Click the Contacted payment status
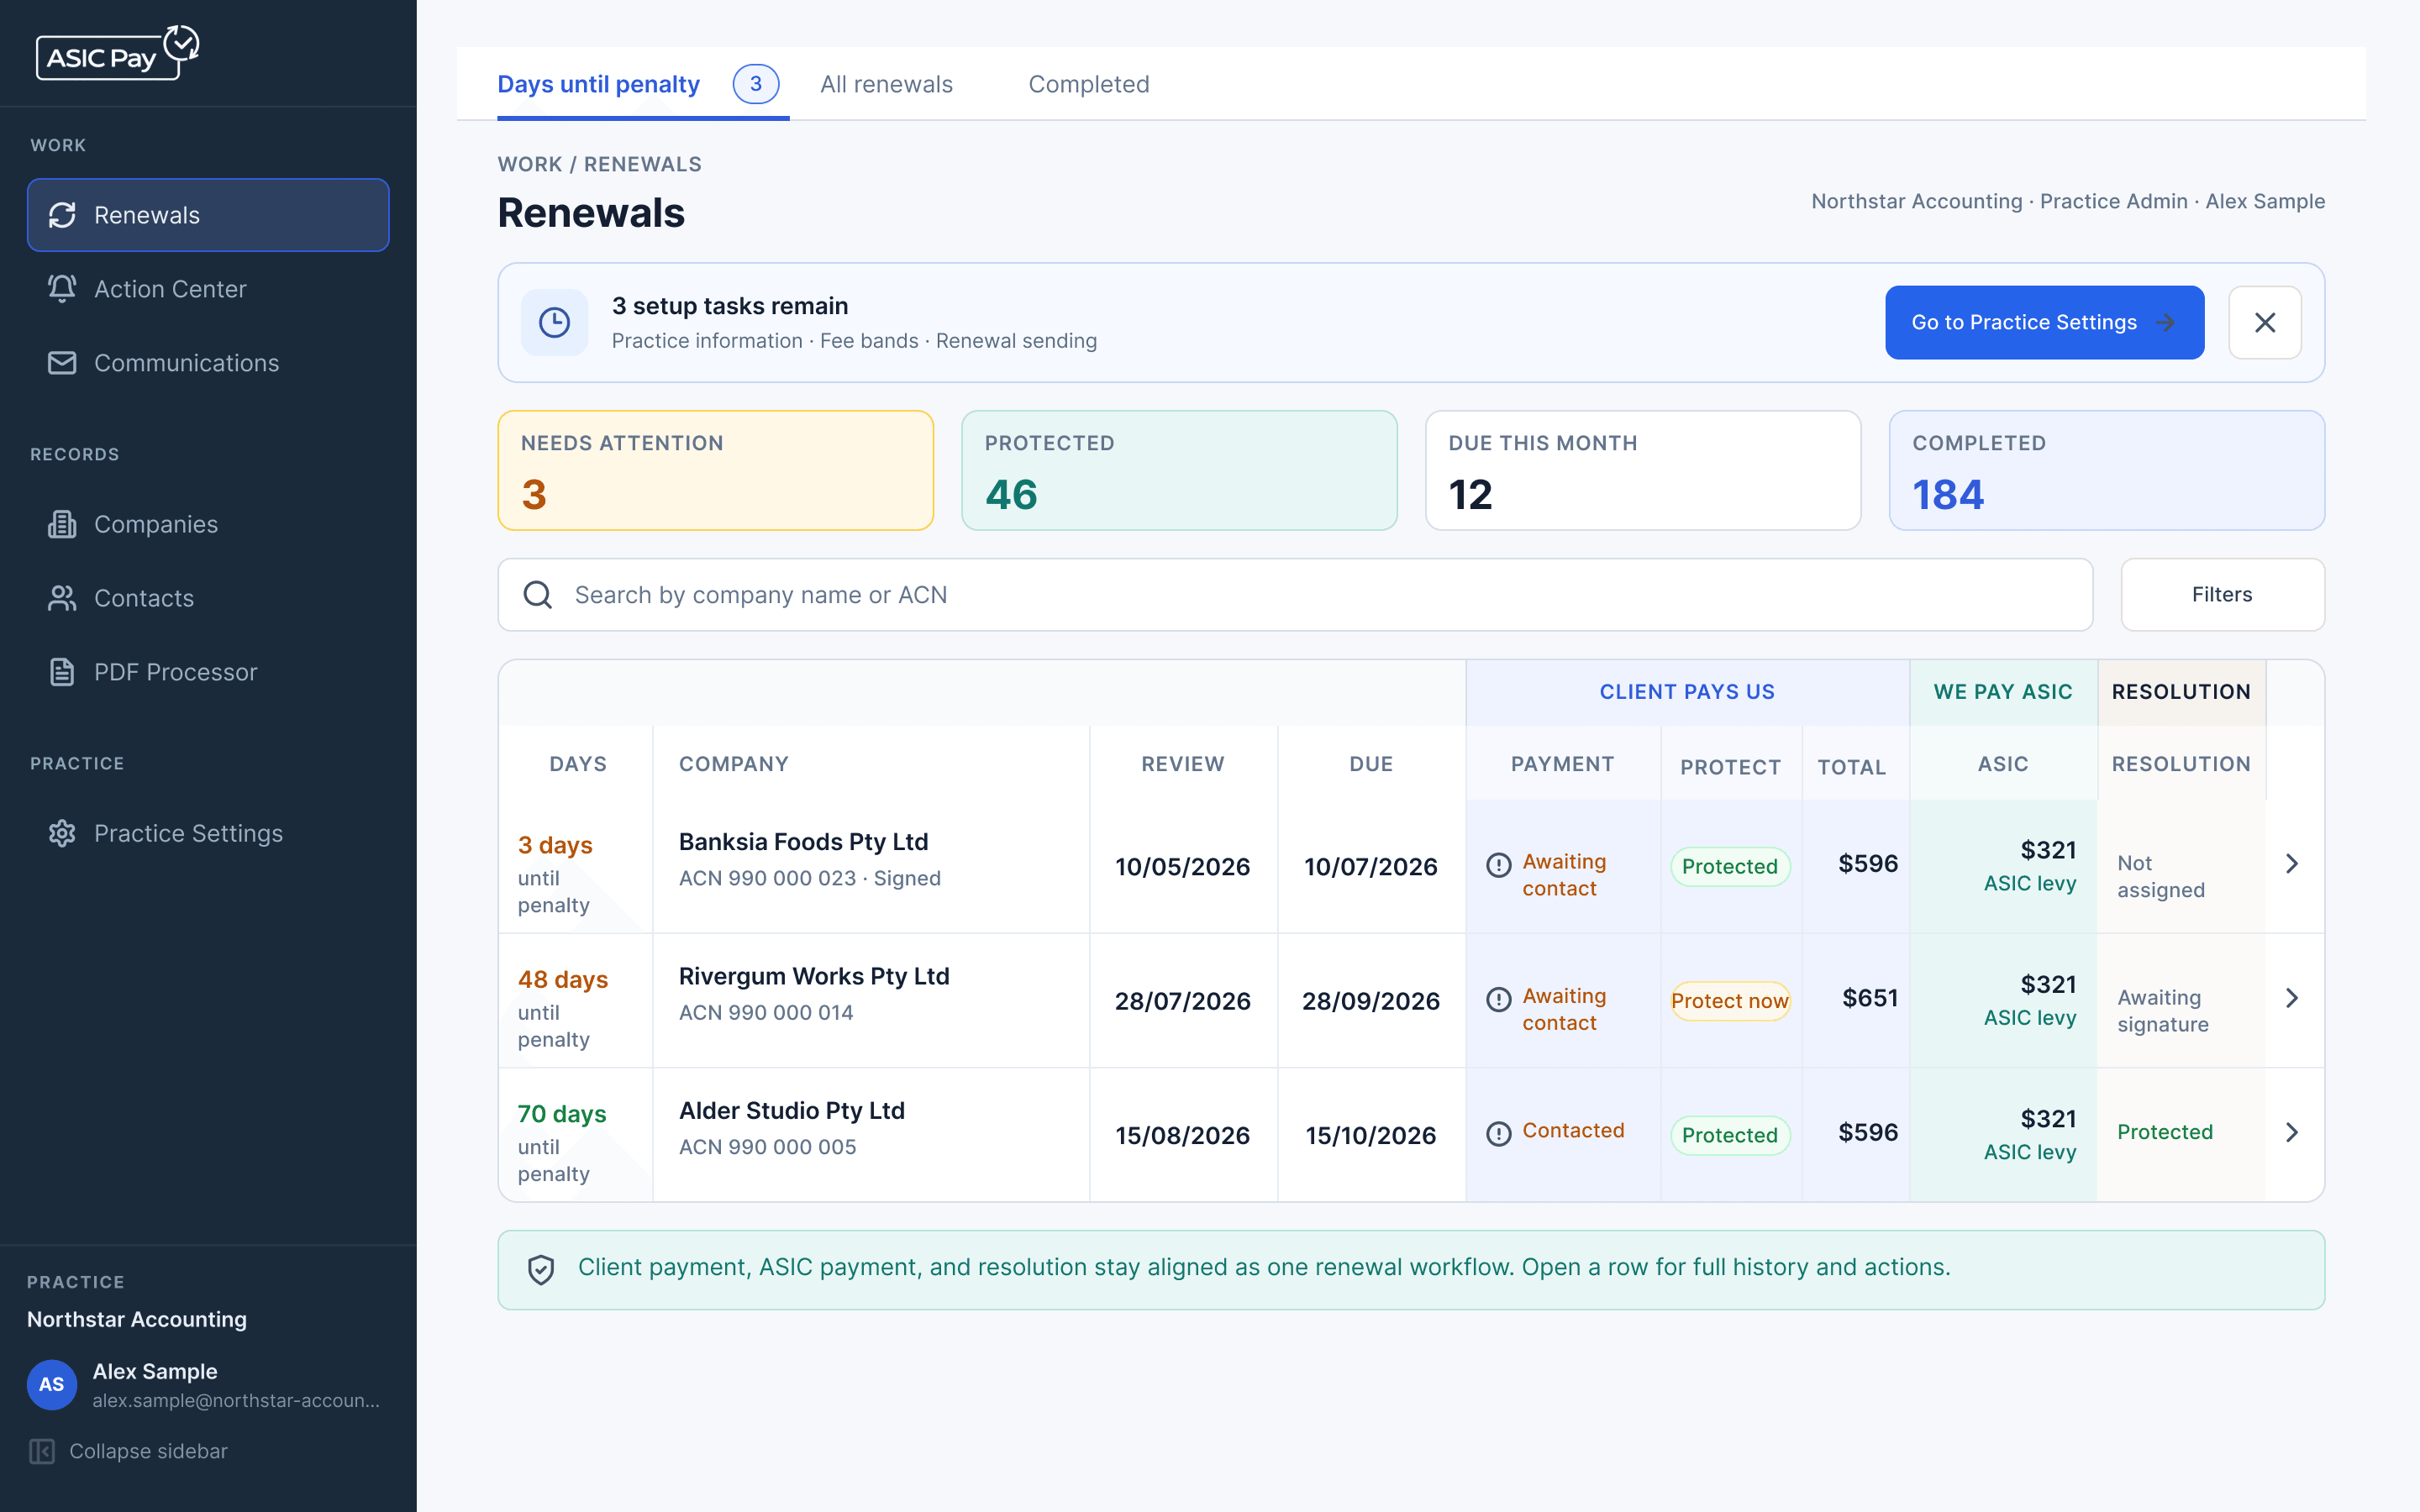The image size is (2420, 1512). (x=1573, y=1130)
